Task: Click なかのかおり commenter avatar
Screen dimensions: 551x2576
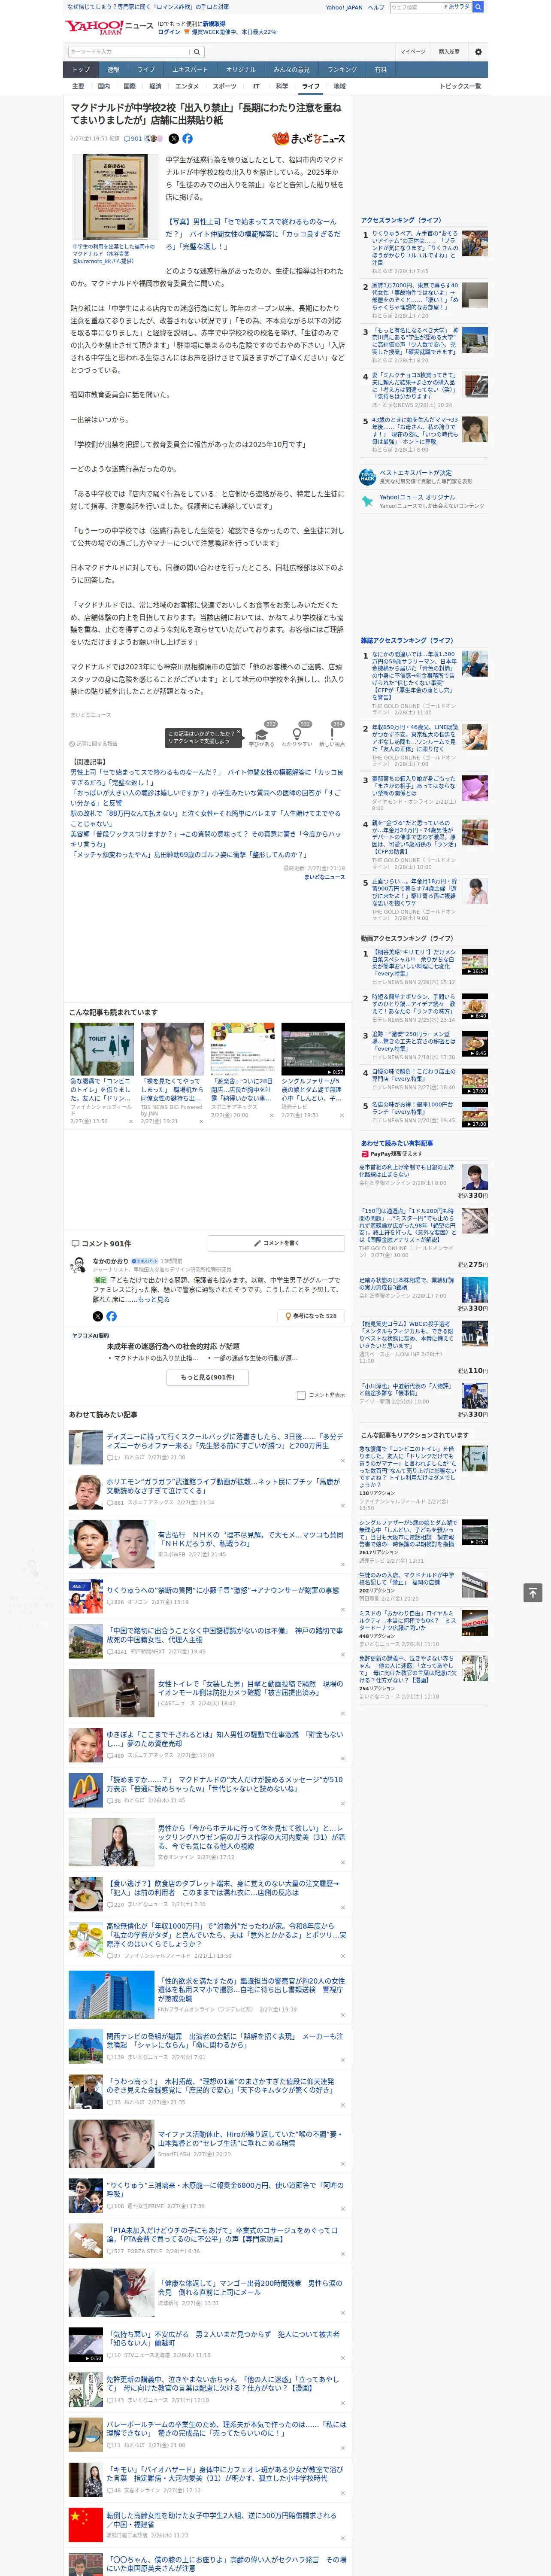Action: click(x=79, y=1265)
